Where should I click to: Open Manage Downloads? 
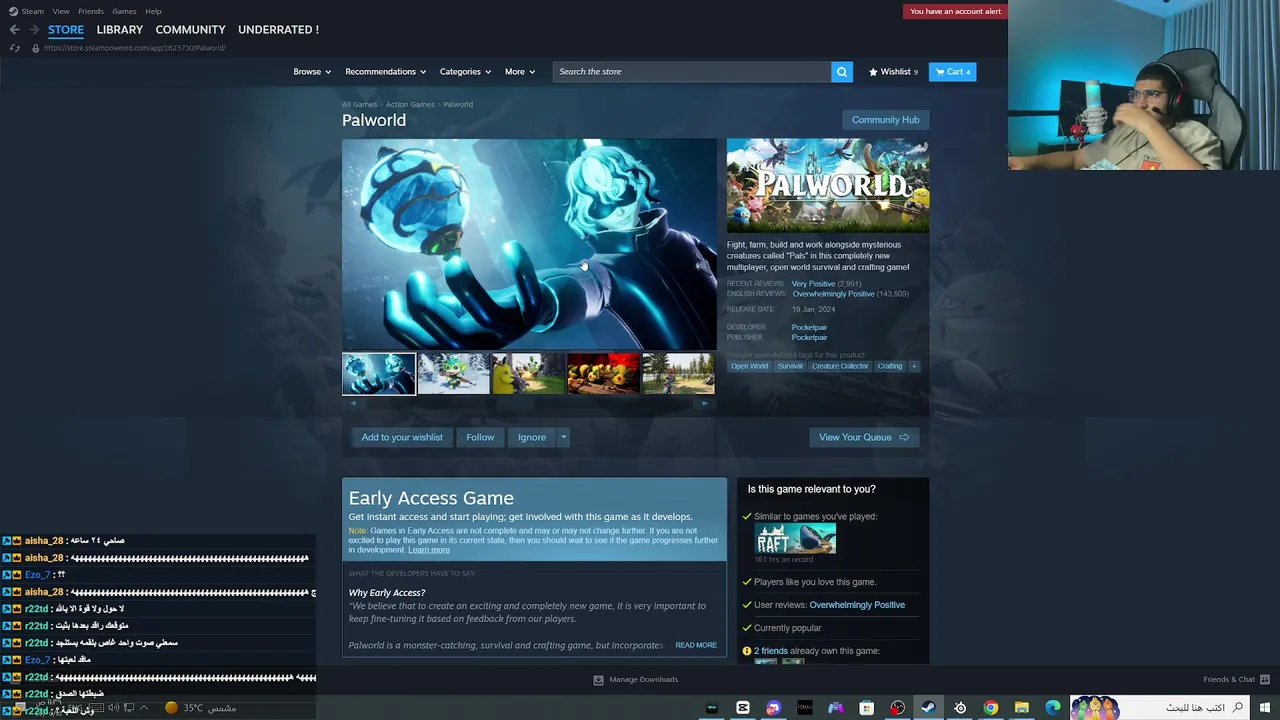coord(636,680)
